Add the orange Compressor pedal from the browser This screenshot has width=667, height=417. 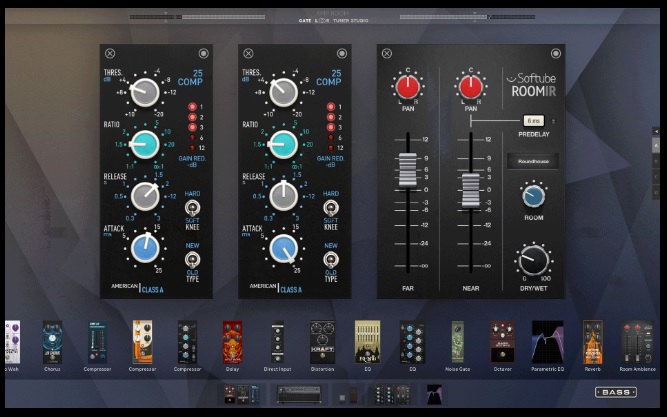click(x=142, y=343)
